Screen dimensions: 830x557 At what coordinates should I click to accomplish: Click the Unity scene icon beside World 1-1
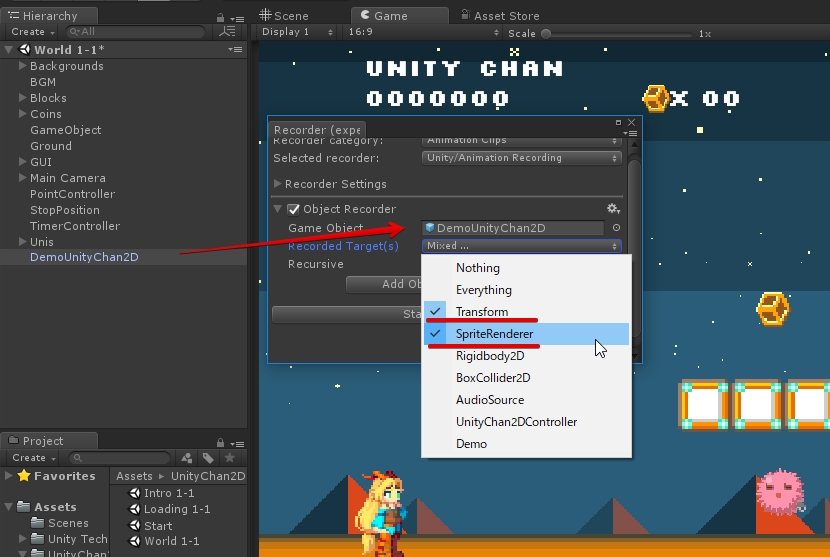tap(25, 50)
